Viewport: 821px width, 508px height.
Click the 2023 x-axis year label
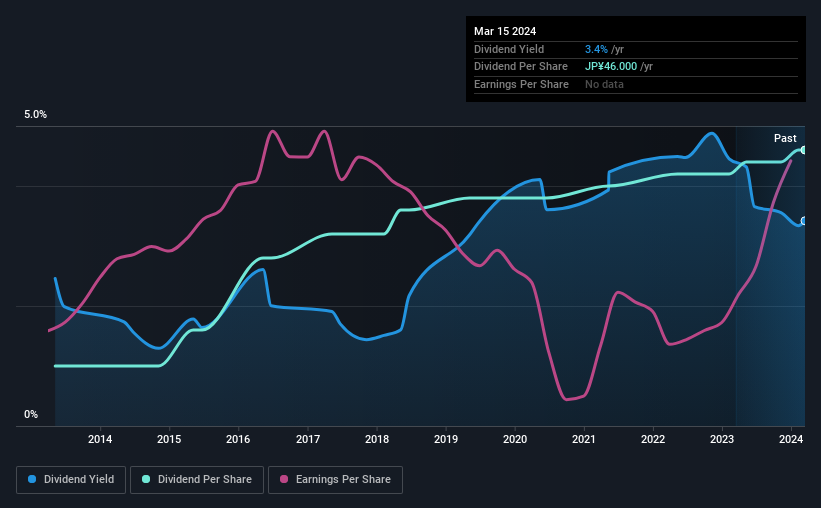pos(722,439)
